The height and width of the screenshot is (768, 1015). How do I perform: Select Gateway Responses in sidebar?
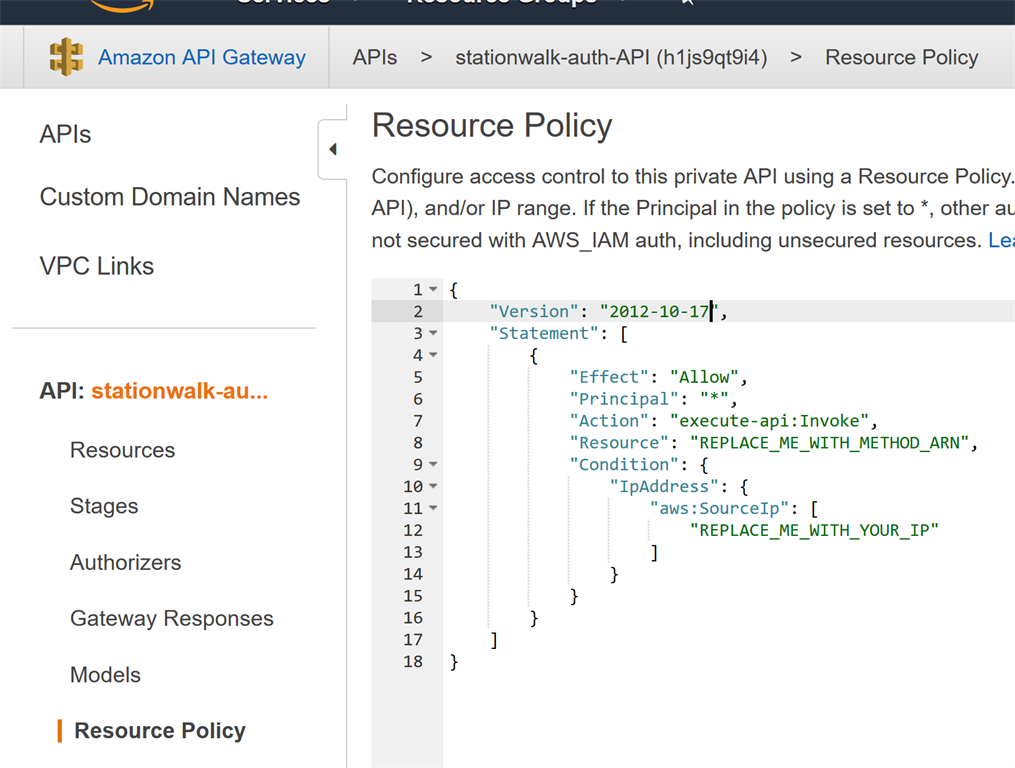coord(171,618)
